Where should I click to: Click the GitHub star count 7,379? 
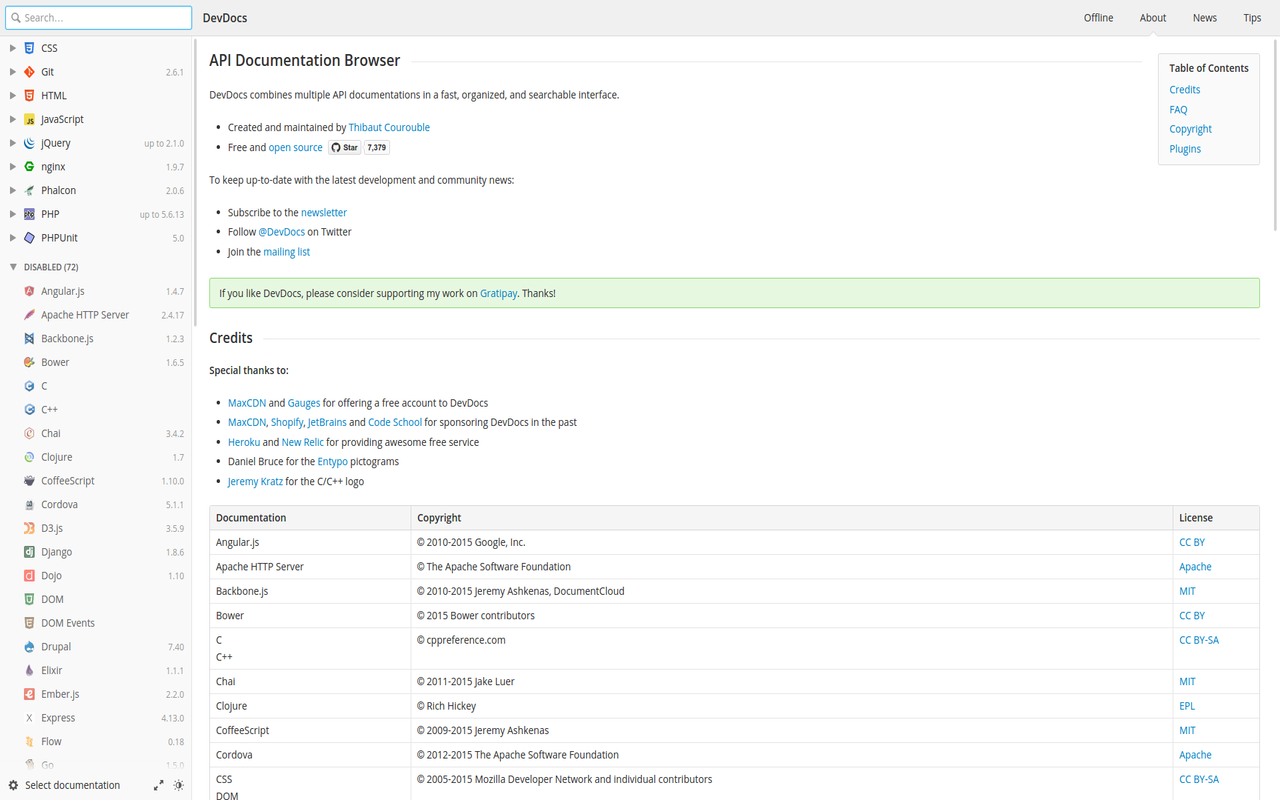pos(377,147)
